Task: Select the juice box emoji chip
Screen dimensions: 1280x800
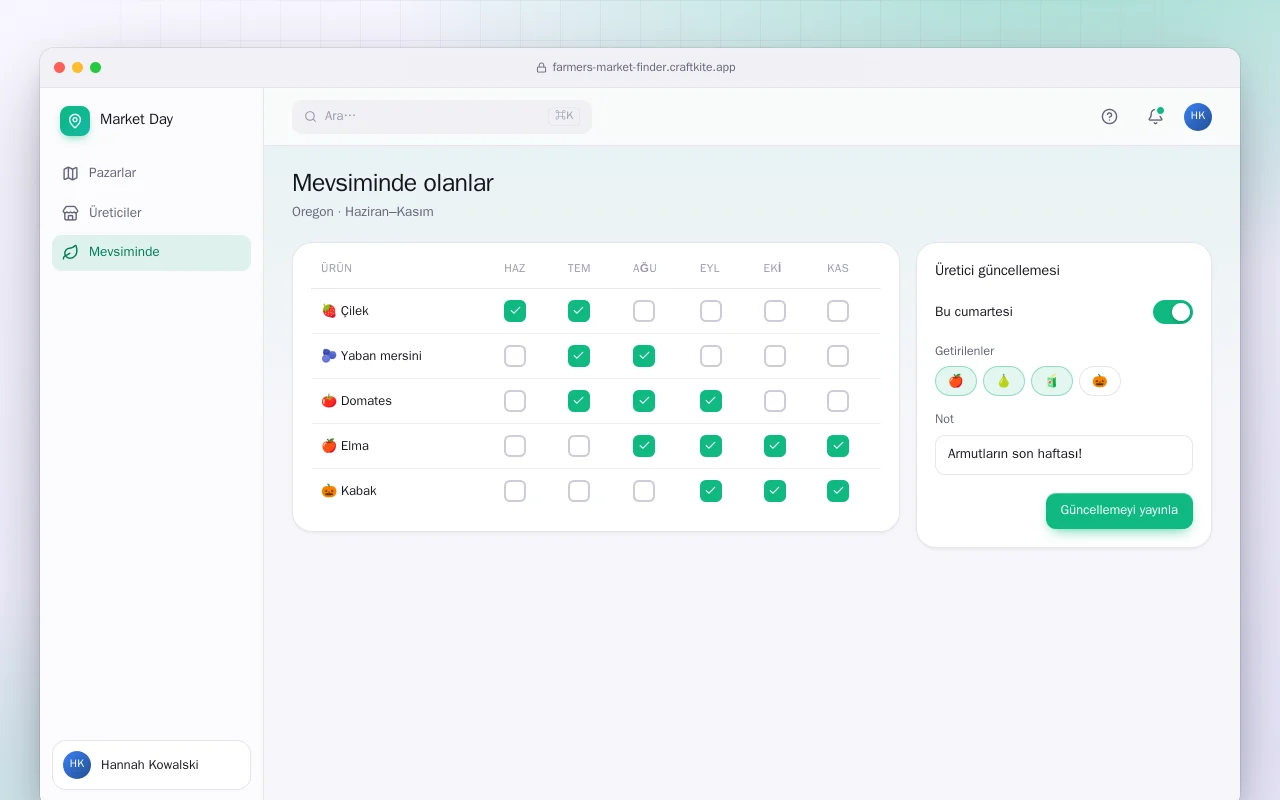Action: 1052,381
